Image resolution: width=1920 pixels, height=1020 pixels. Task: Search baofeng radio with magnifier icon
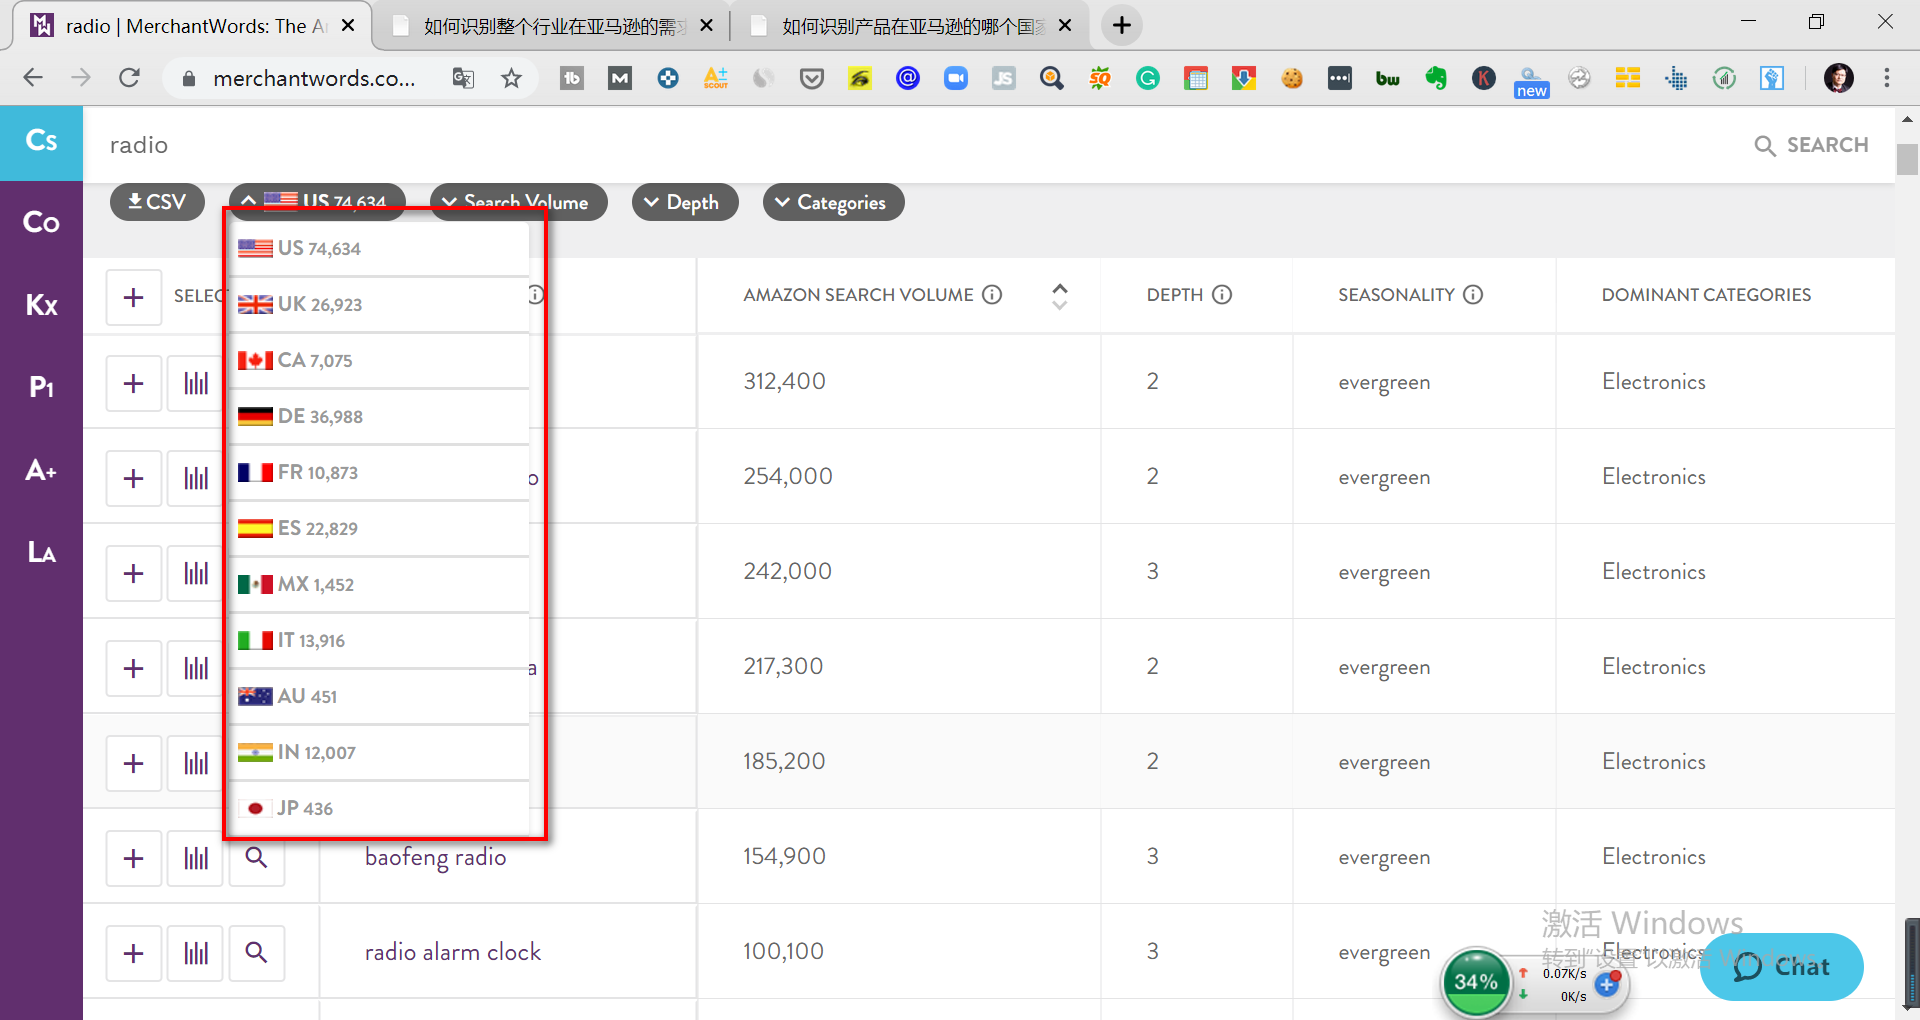(257, 858)
